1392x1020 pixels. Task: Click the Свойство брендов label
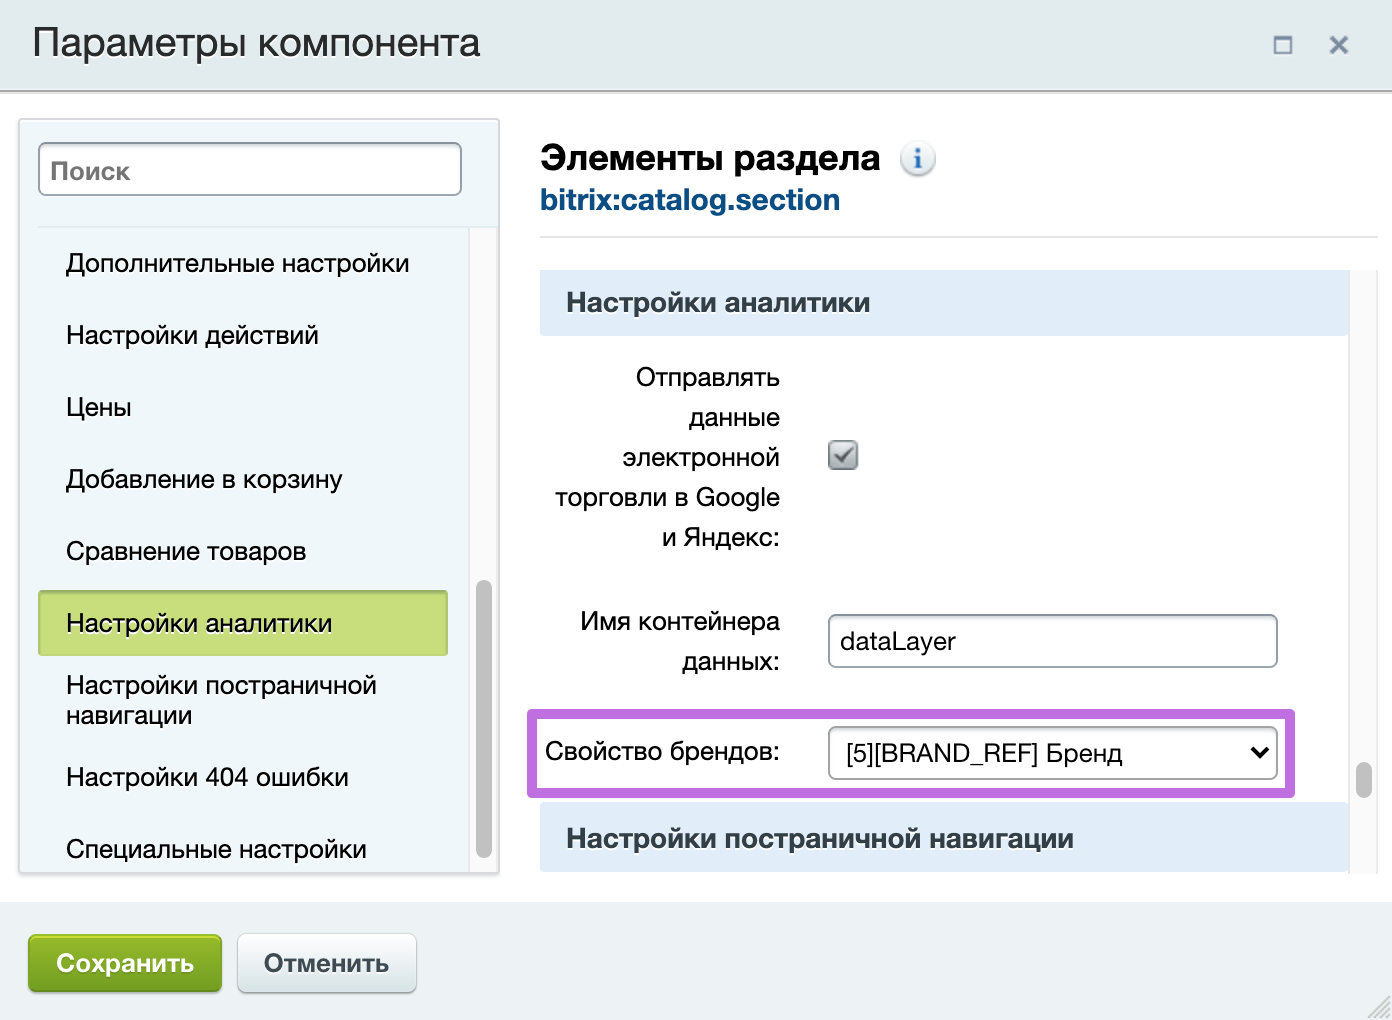click(662, 751)
